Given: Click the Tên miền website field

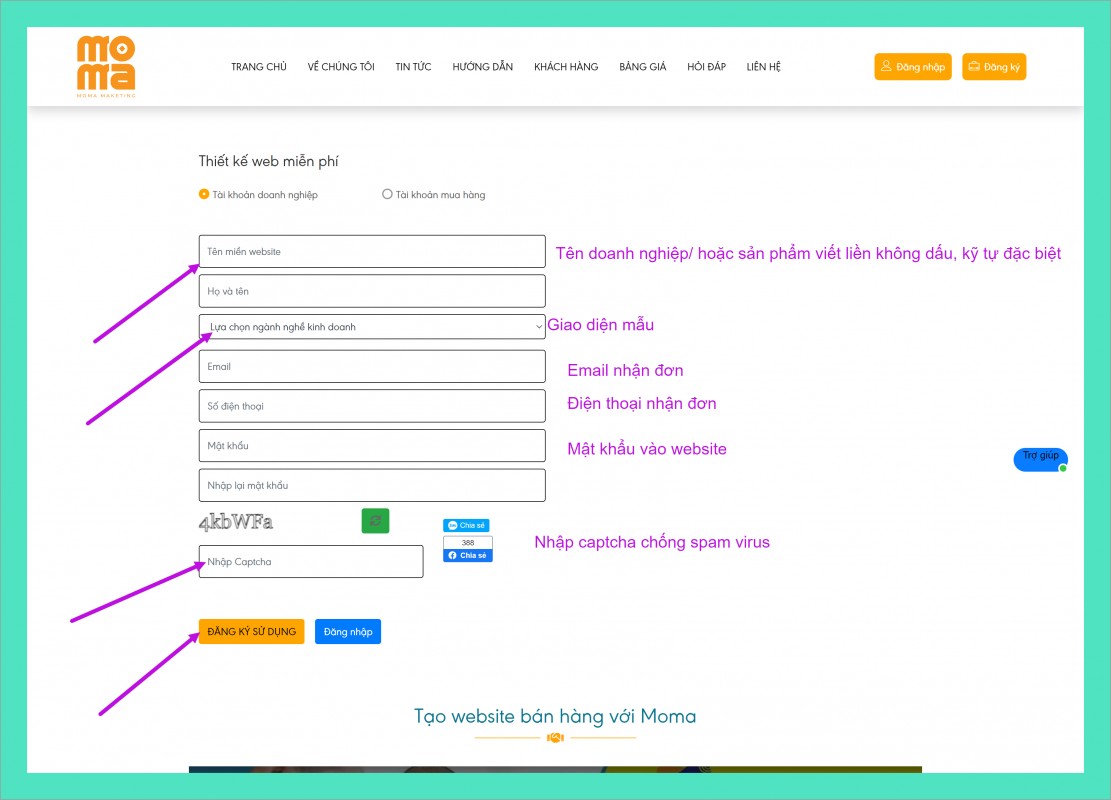Looking at the screenshot, I should [x=372, y=252].
